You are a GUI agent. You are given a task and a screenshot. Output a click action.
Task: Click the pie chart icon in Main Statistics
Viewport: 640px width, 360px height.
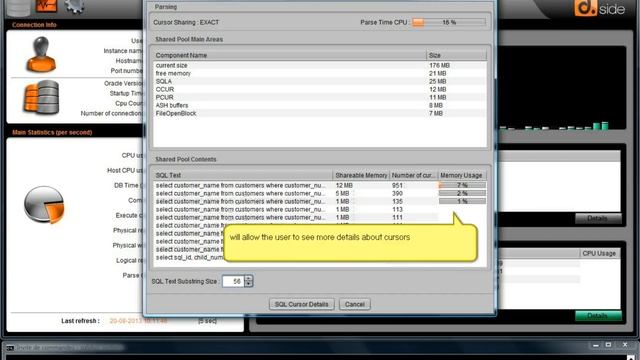44,204
